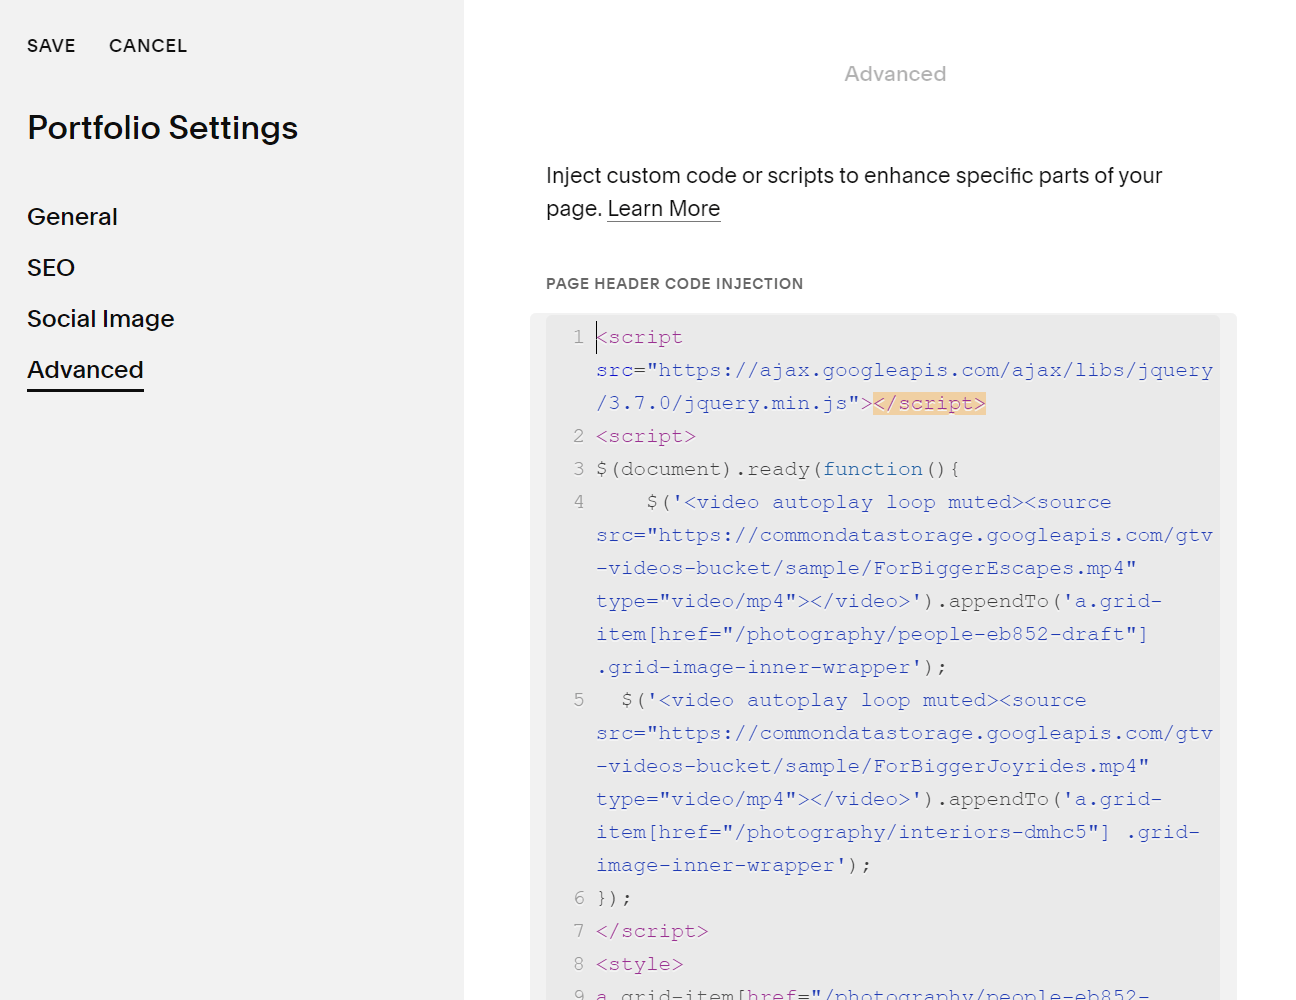Switch to the SEO tab
Screen dimensions: 1296x1000
click(x=51, y=268)
